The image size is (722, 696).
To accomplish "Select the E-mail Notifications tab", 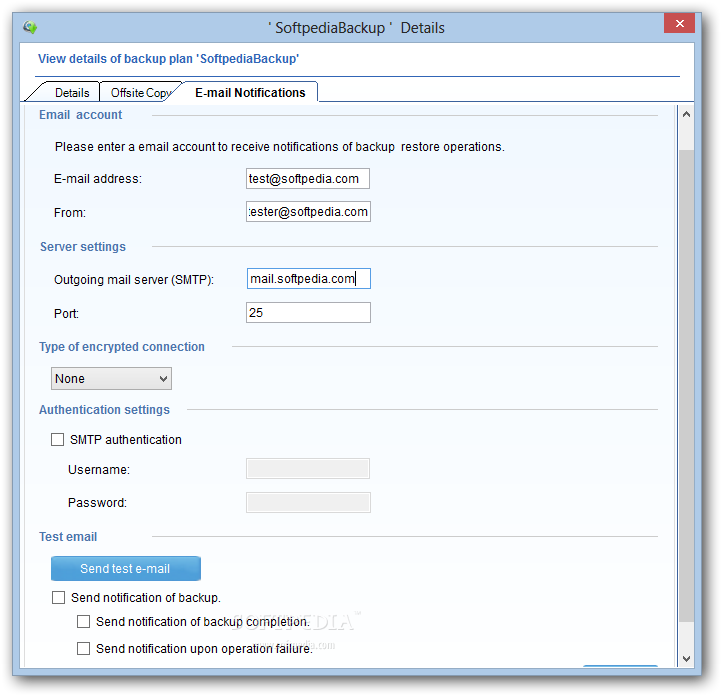I will tap(250, 93).
